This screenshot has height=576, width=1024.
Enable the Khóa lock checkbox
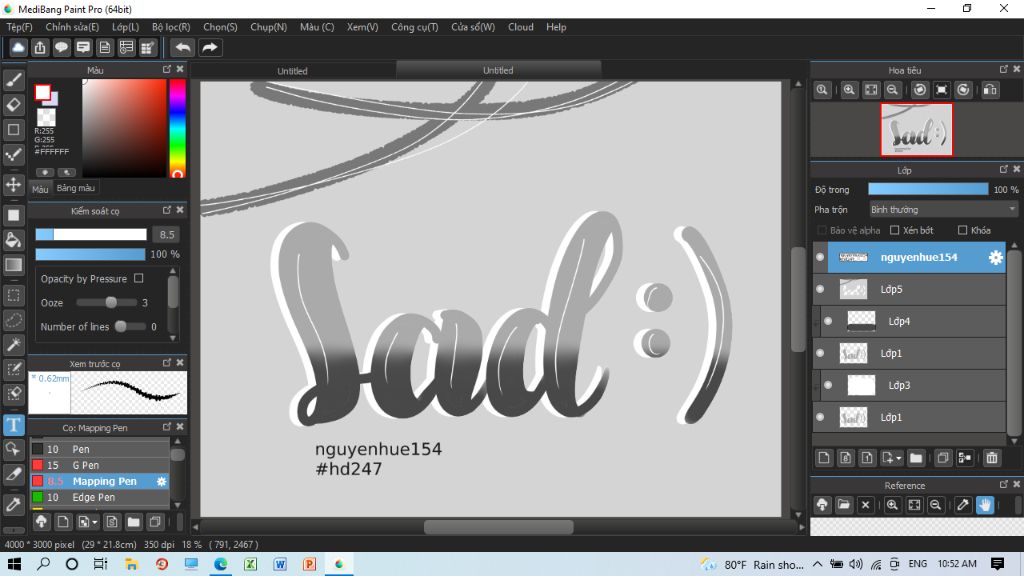pyautogui.click(x=962, y=230)
